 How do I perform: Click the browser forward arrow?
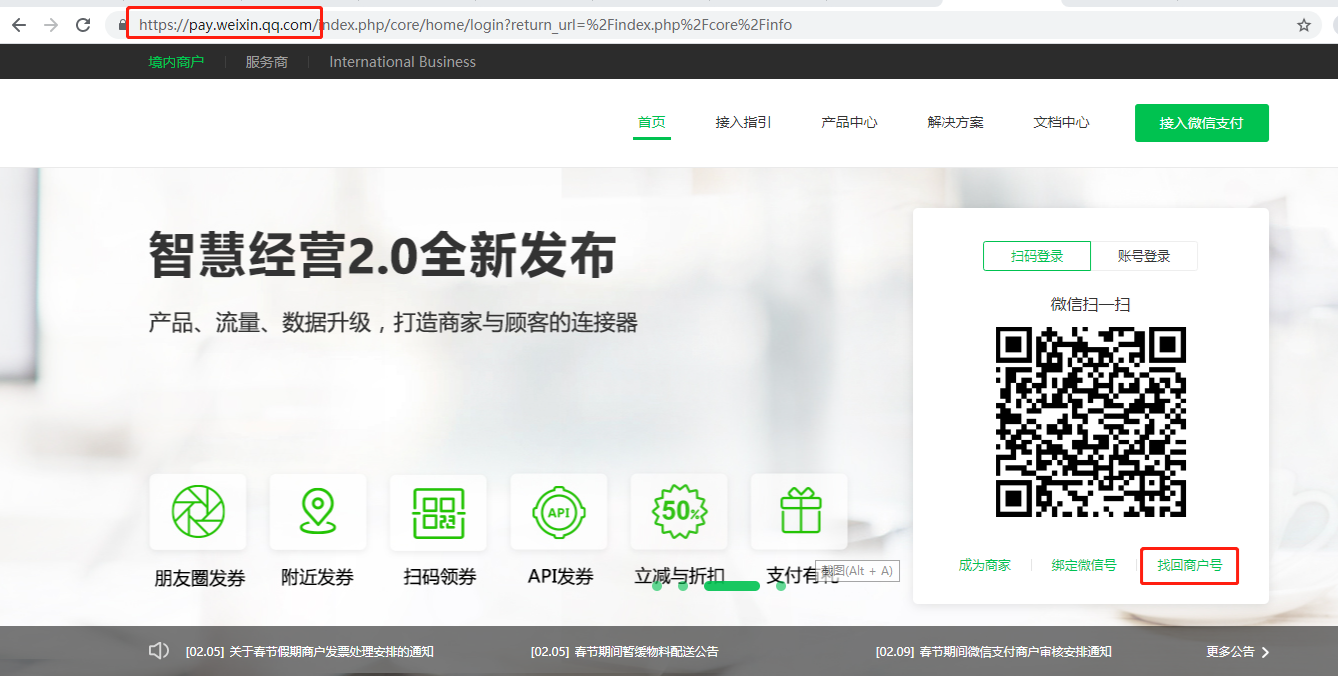(x=51, y=25)
